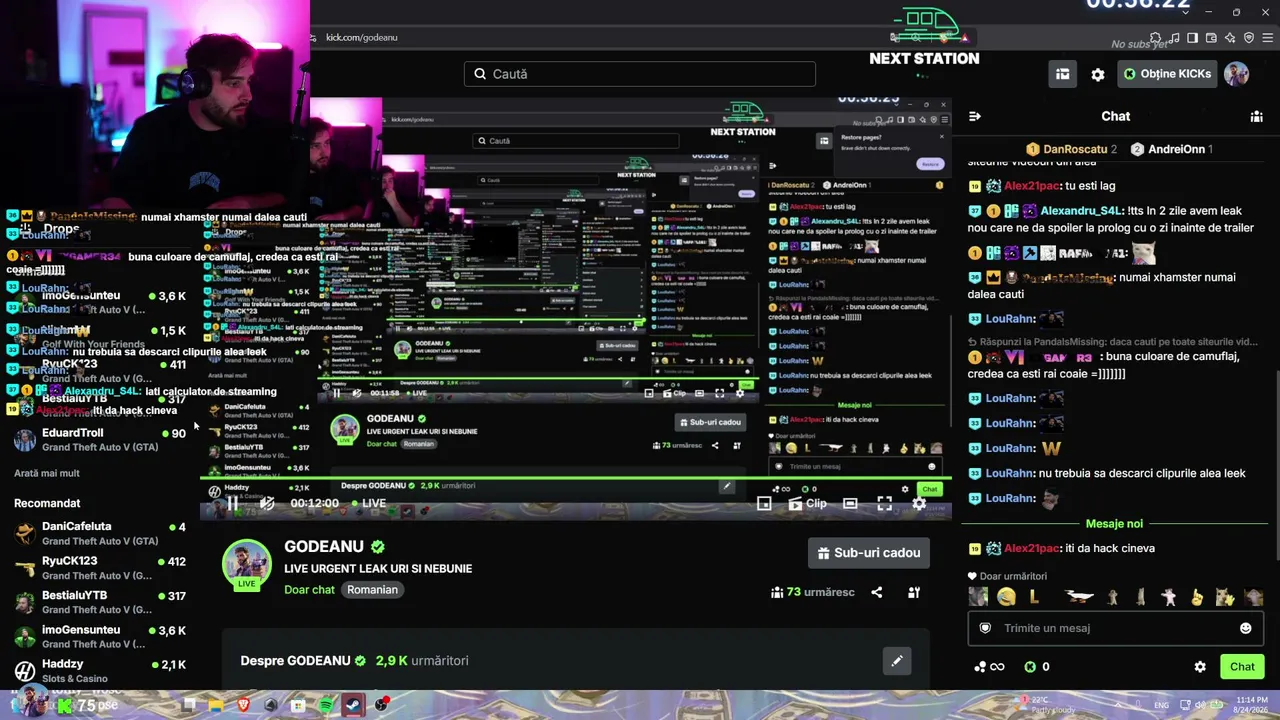Insert the pointing-up hand emote

point(1196,597)
